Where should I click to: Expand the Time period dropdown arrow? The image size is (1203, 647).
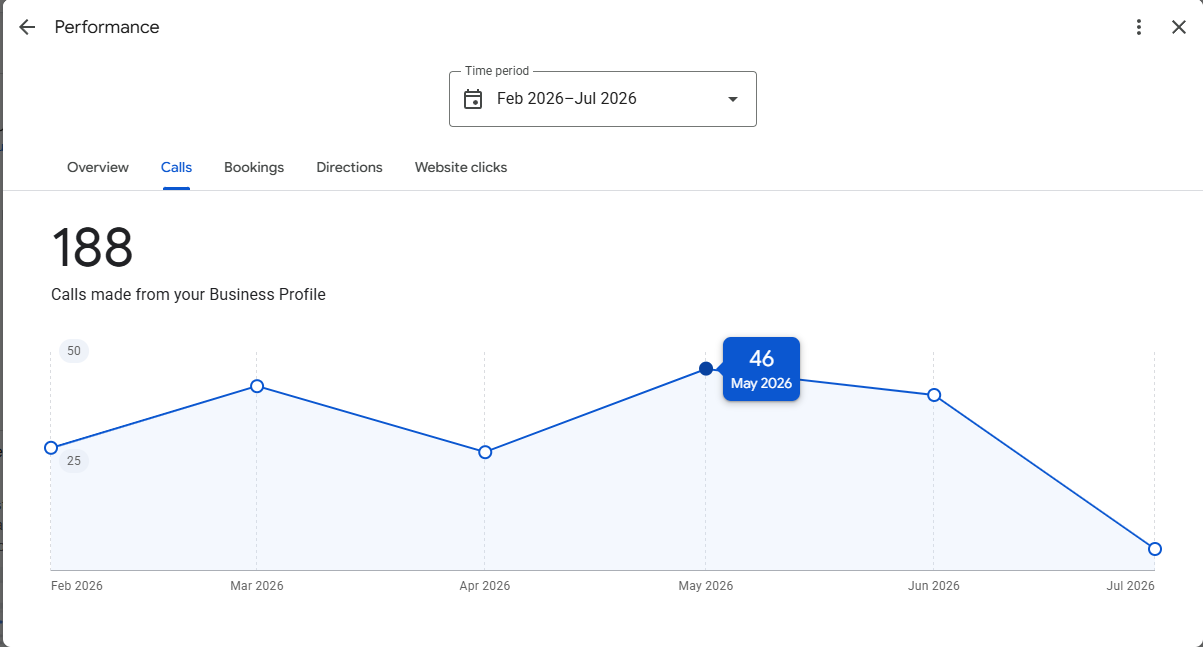click(x=732, y=99)
